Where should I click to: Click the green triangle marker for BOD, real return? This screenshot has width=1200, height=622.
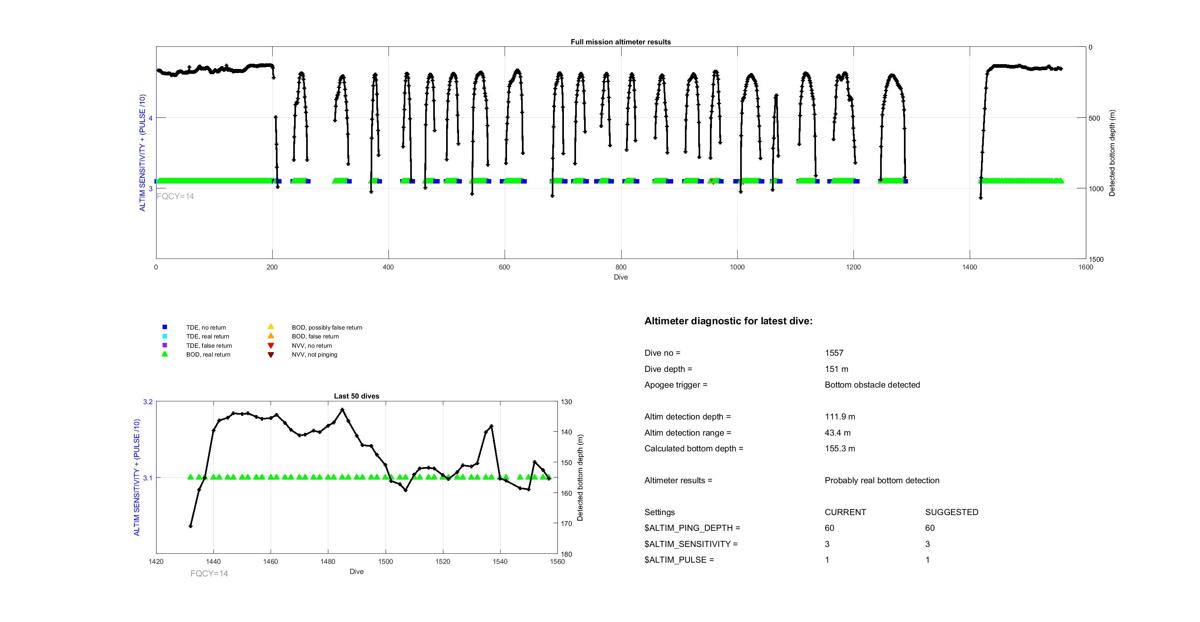pos(164,354)
